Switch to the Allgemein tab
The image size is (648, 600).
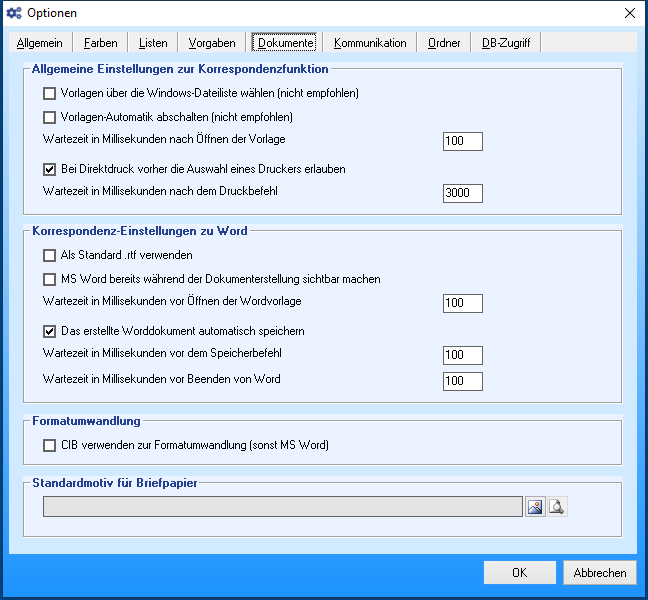pyautogui.click(x=40, y=43)
